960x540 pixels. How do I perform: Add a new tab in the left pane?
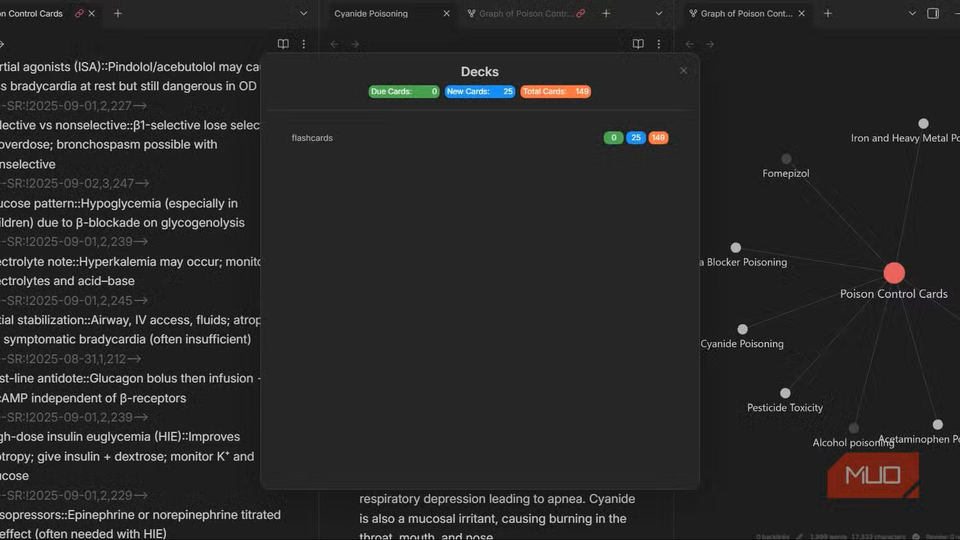(x=118, y=14)
